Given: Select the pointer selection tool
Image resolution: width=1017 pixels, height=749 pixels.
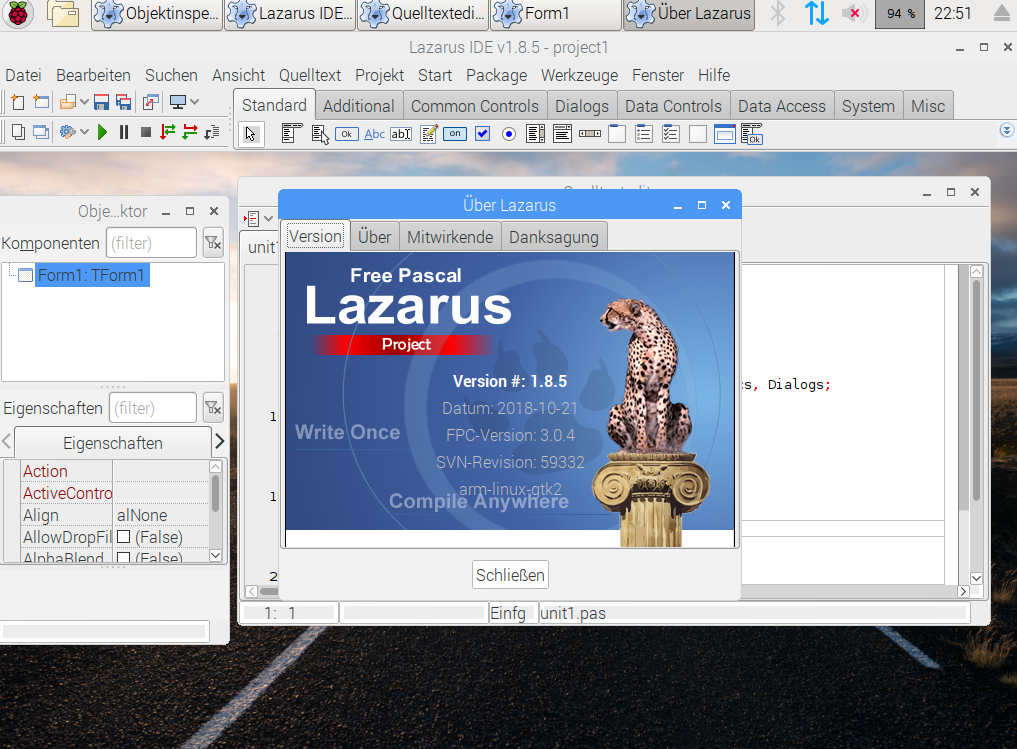Looking at the screenshot, I should tap(250, 134).
